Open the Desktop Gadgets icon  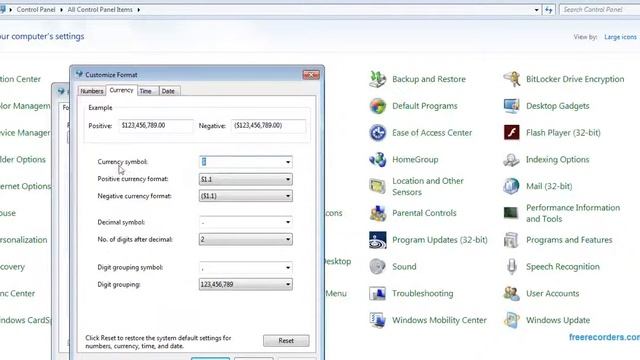pyautogui.click(x=511, y=106)
